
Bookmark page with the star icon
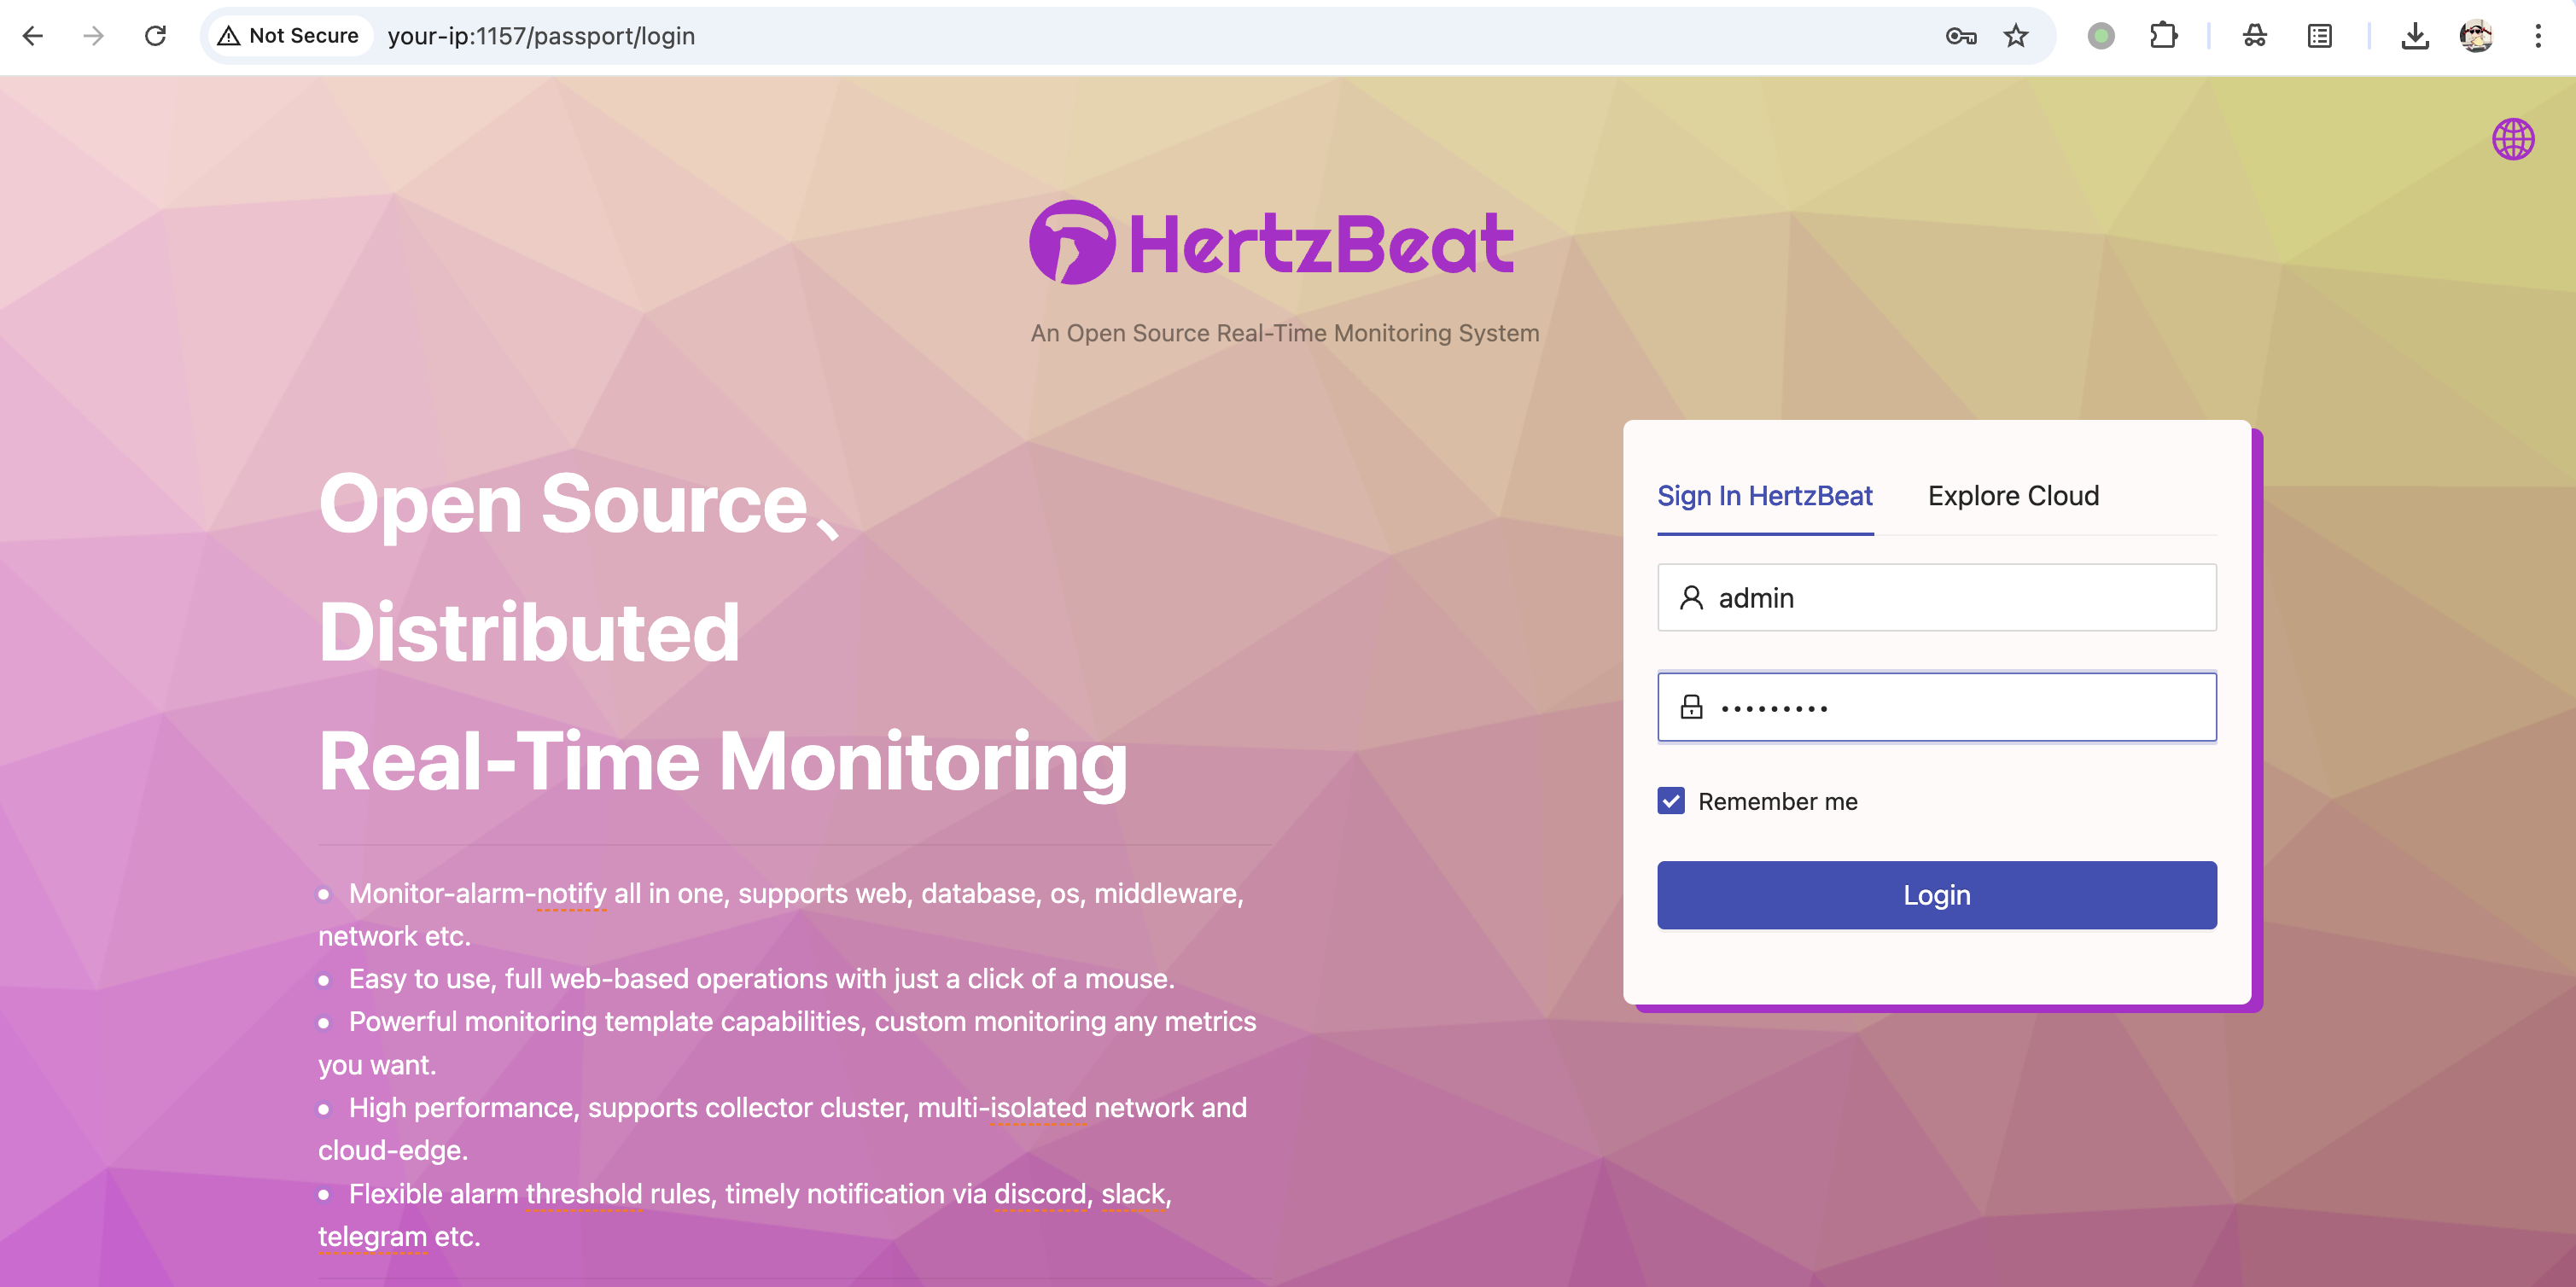pos(2015,36)
